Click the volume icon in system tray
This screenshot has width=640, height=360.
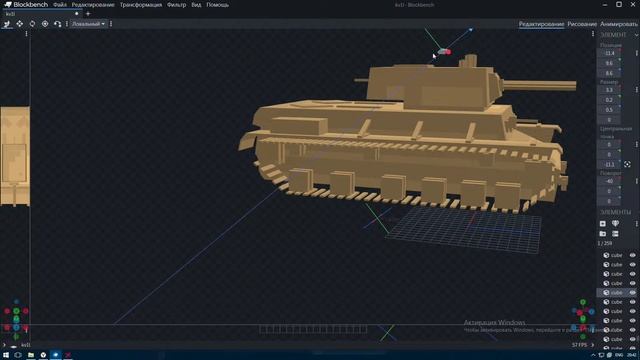(609, 355)
